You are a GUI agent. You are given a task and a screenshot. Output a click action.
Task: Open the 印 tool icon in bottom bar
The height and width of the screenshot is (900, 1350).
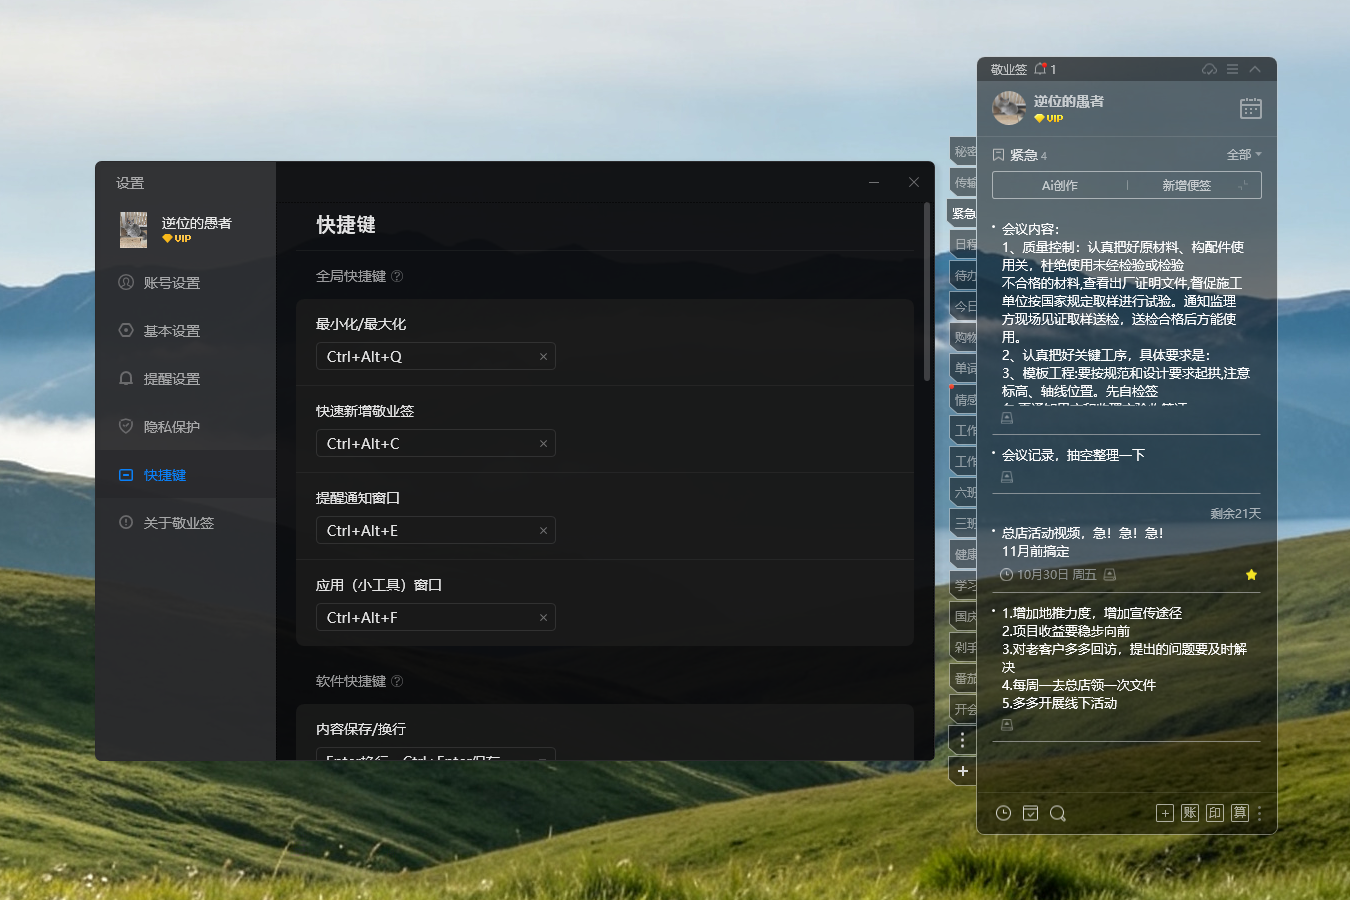(1215, 813)
